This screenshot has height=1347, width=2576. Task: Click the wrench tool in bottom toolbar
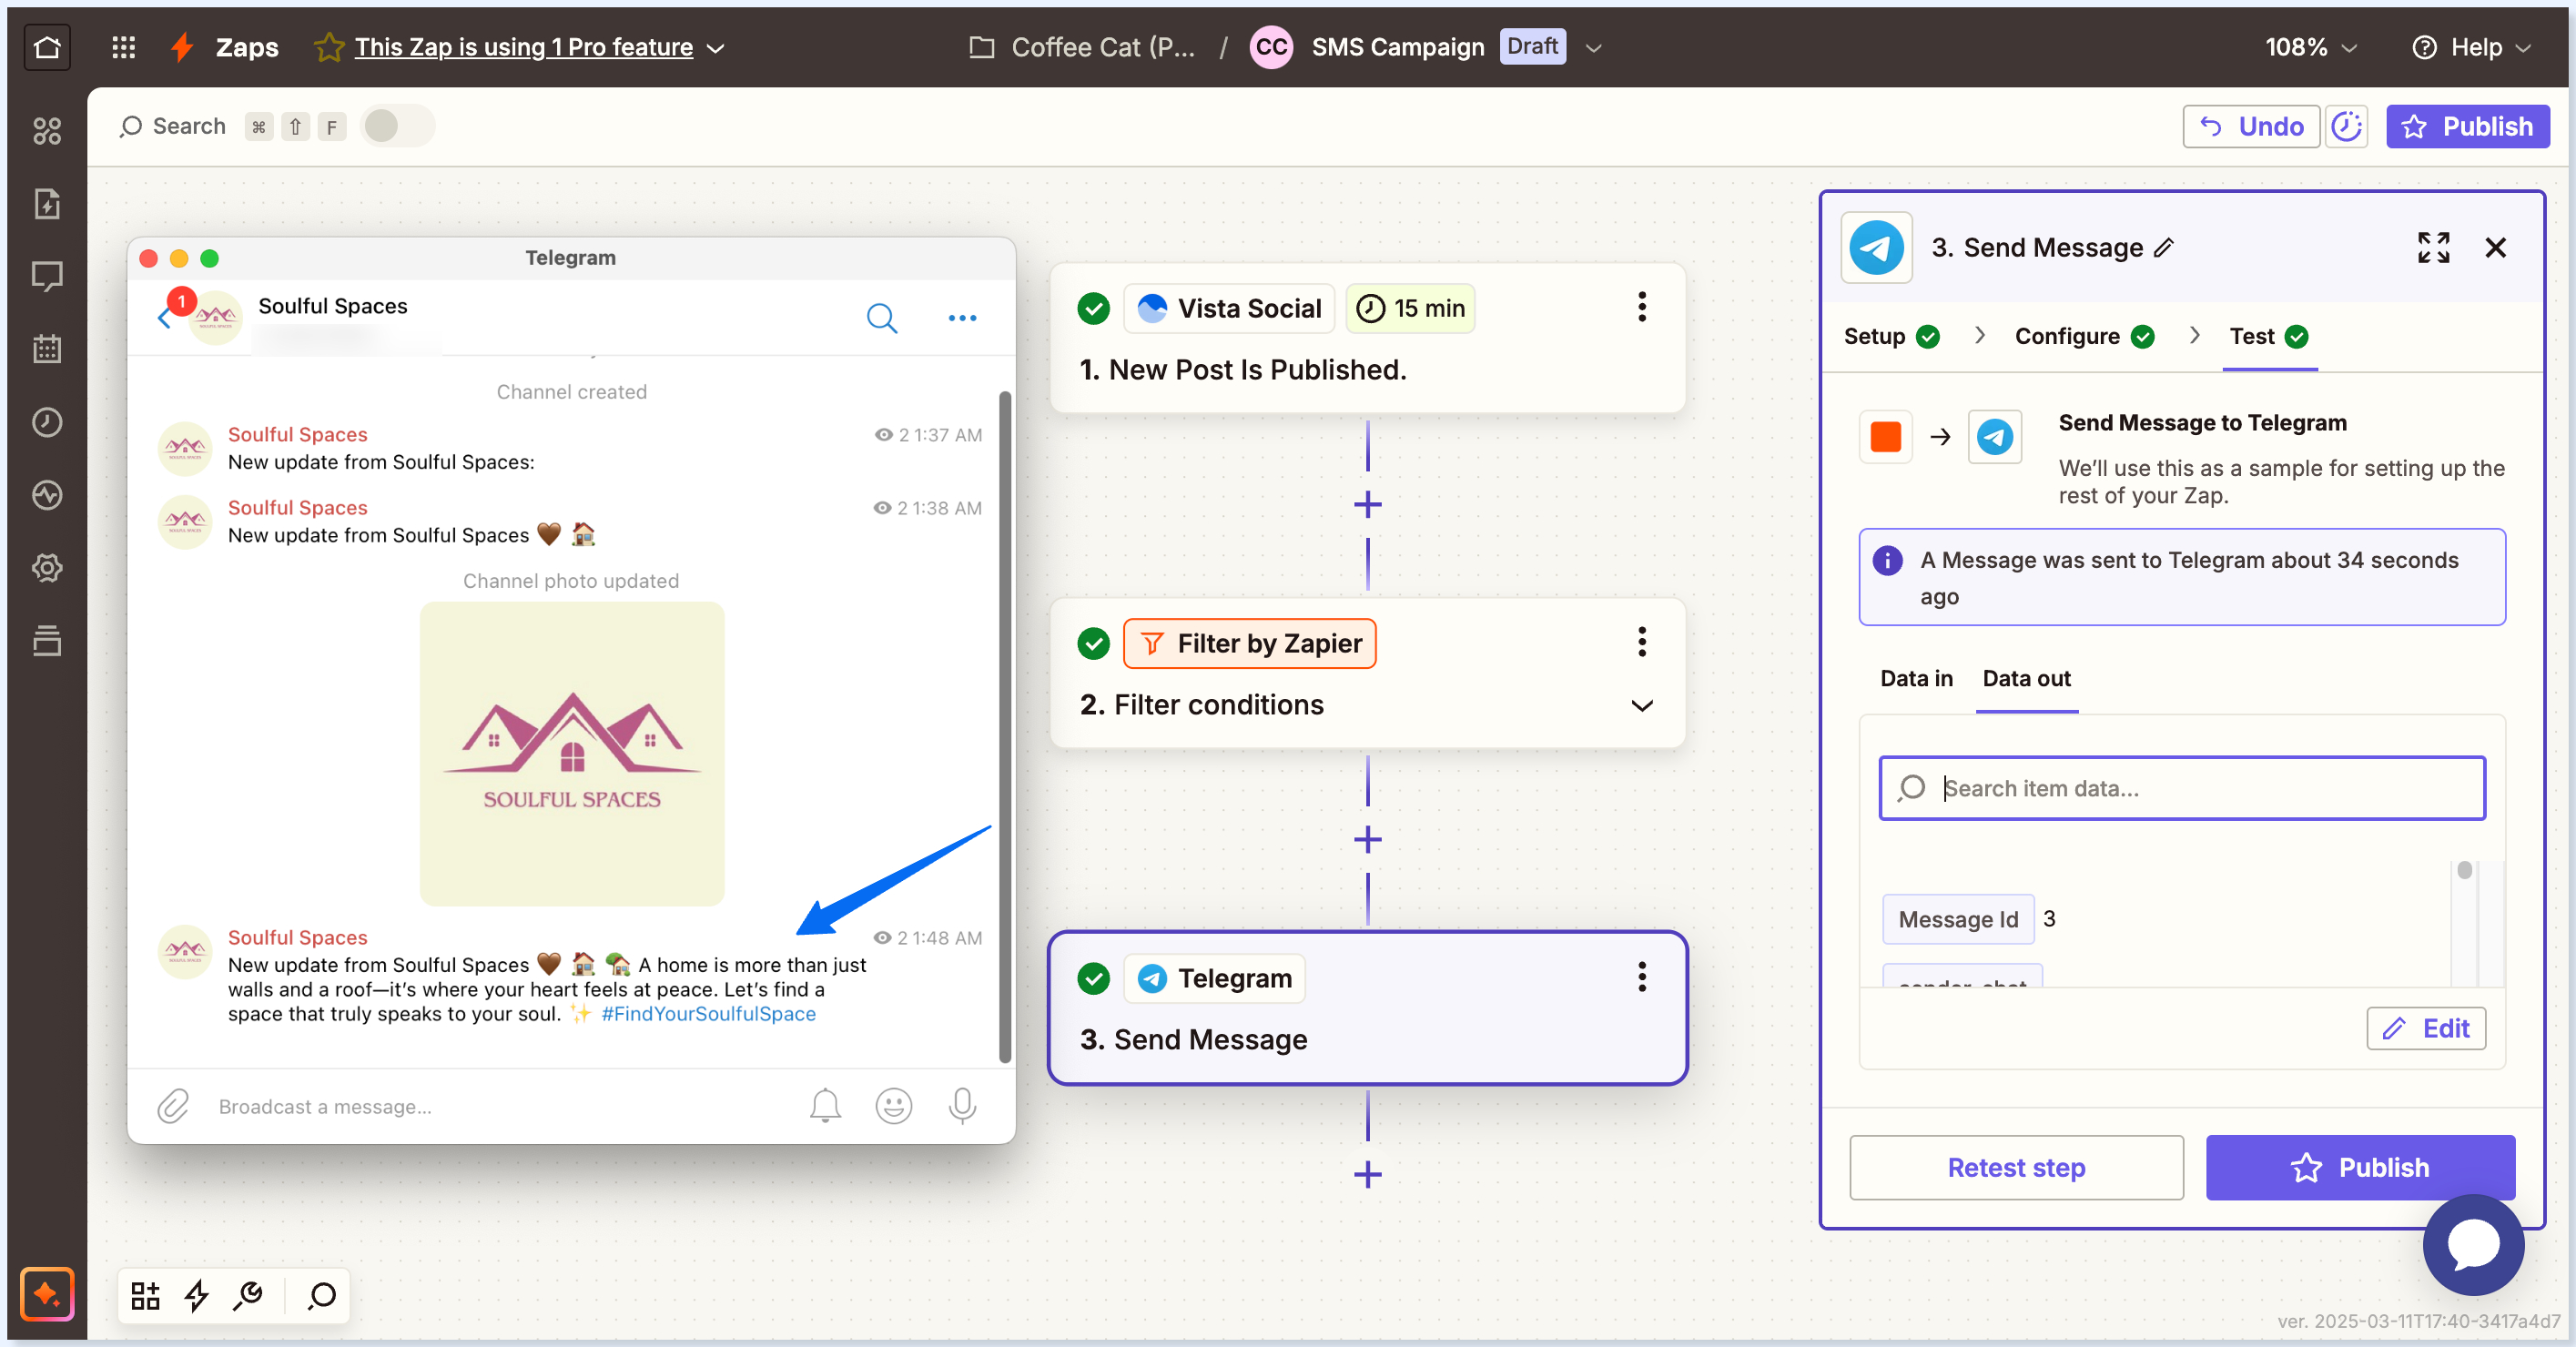[248, 1295]
